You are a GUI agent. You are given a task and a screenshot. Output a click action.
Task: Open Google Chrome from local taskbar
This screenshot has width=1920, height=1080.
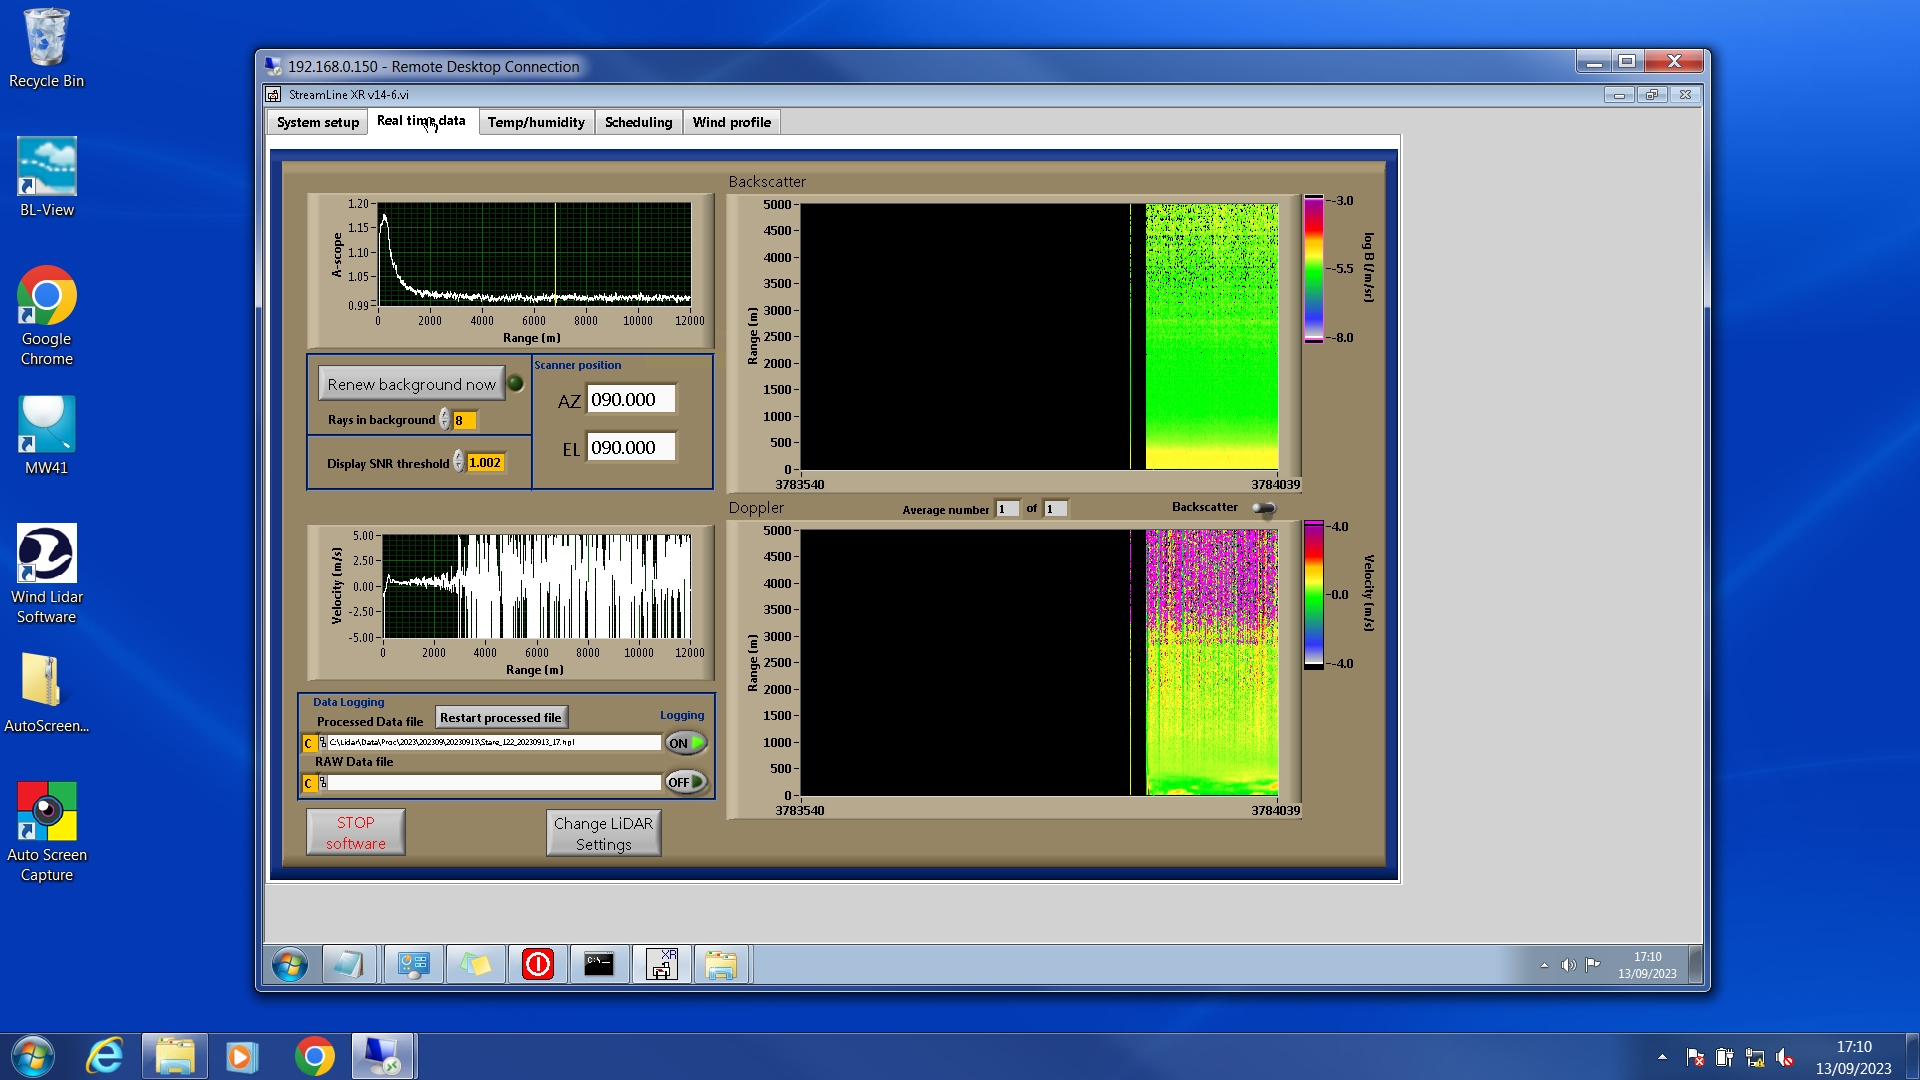pyautogui.click(x=314, y=1056)
